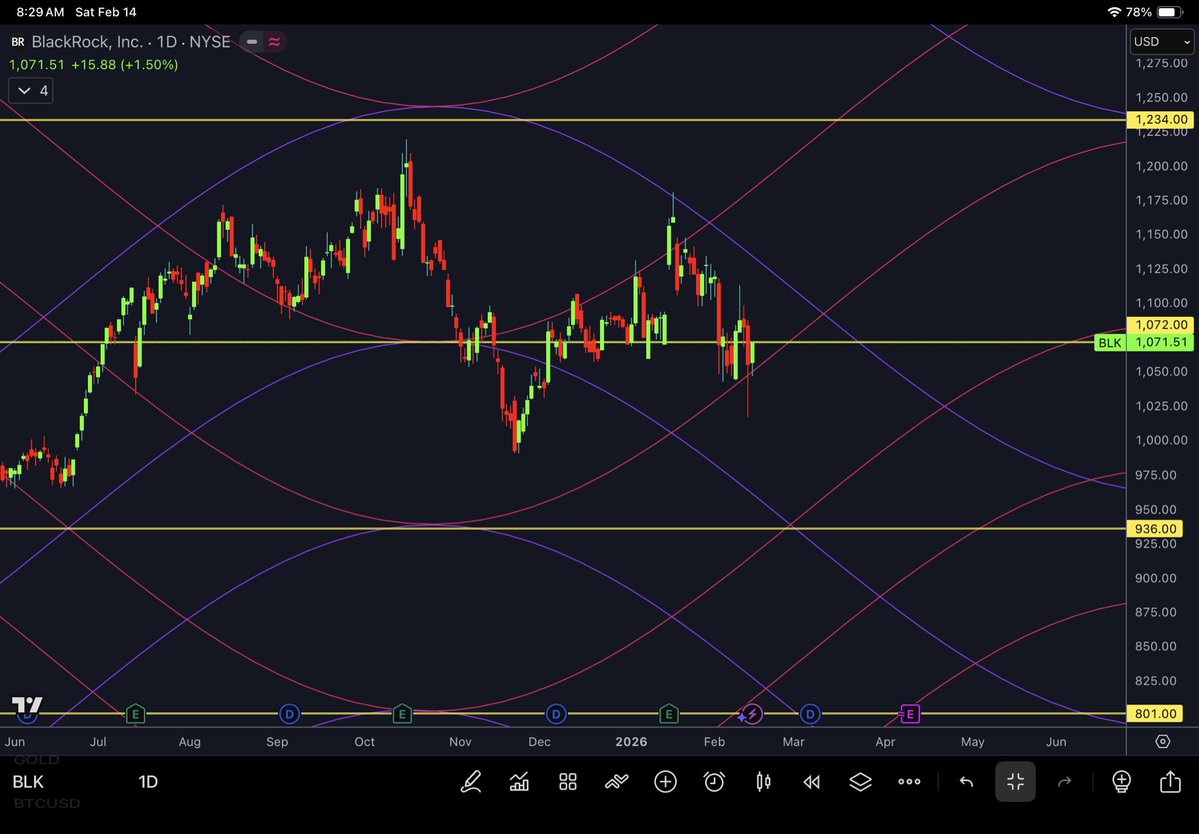Image resolution: width=1199 pixels, height=834 pixels.
Task: Tap the December dividend D marker
Action: [556, 714]
